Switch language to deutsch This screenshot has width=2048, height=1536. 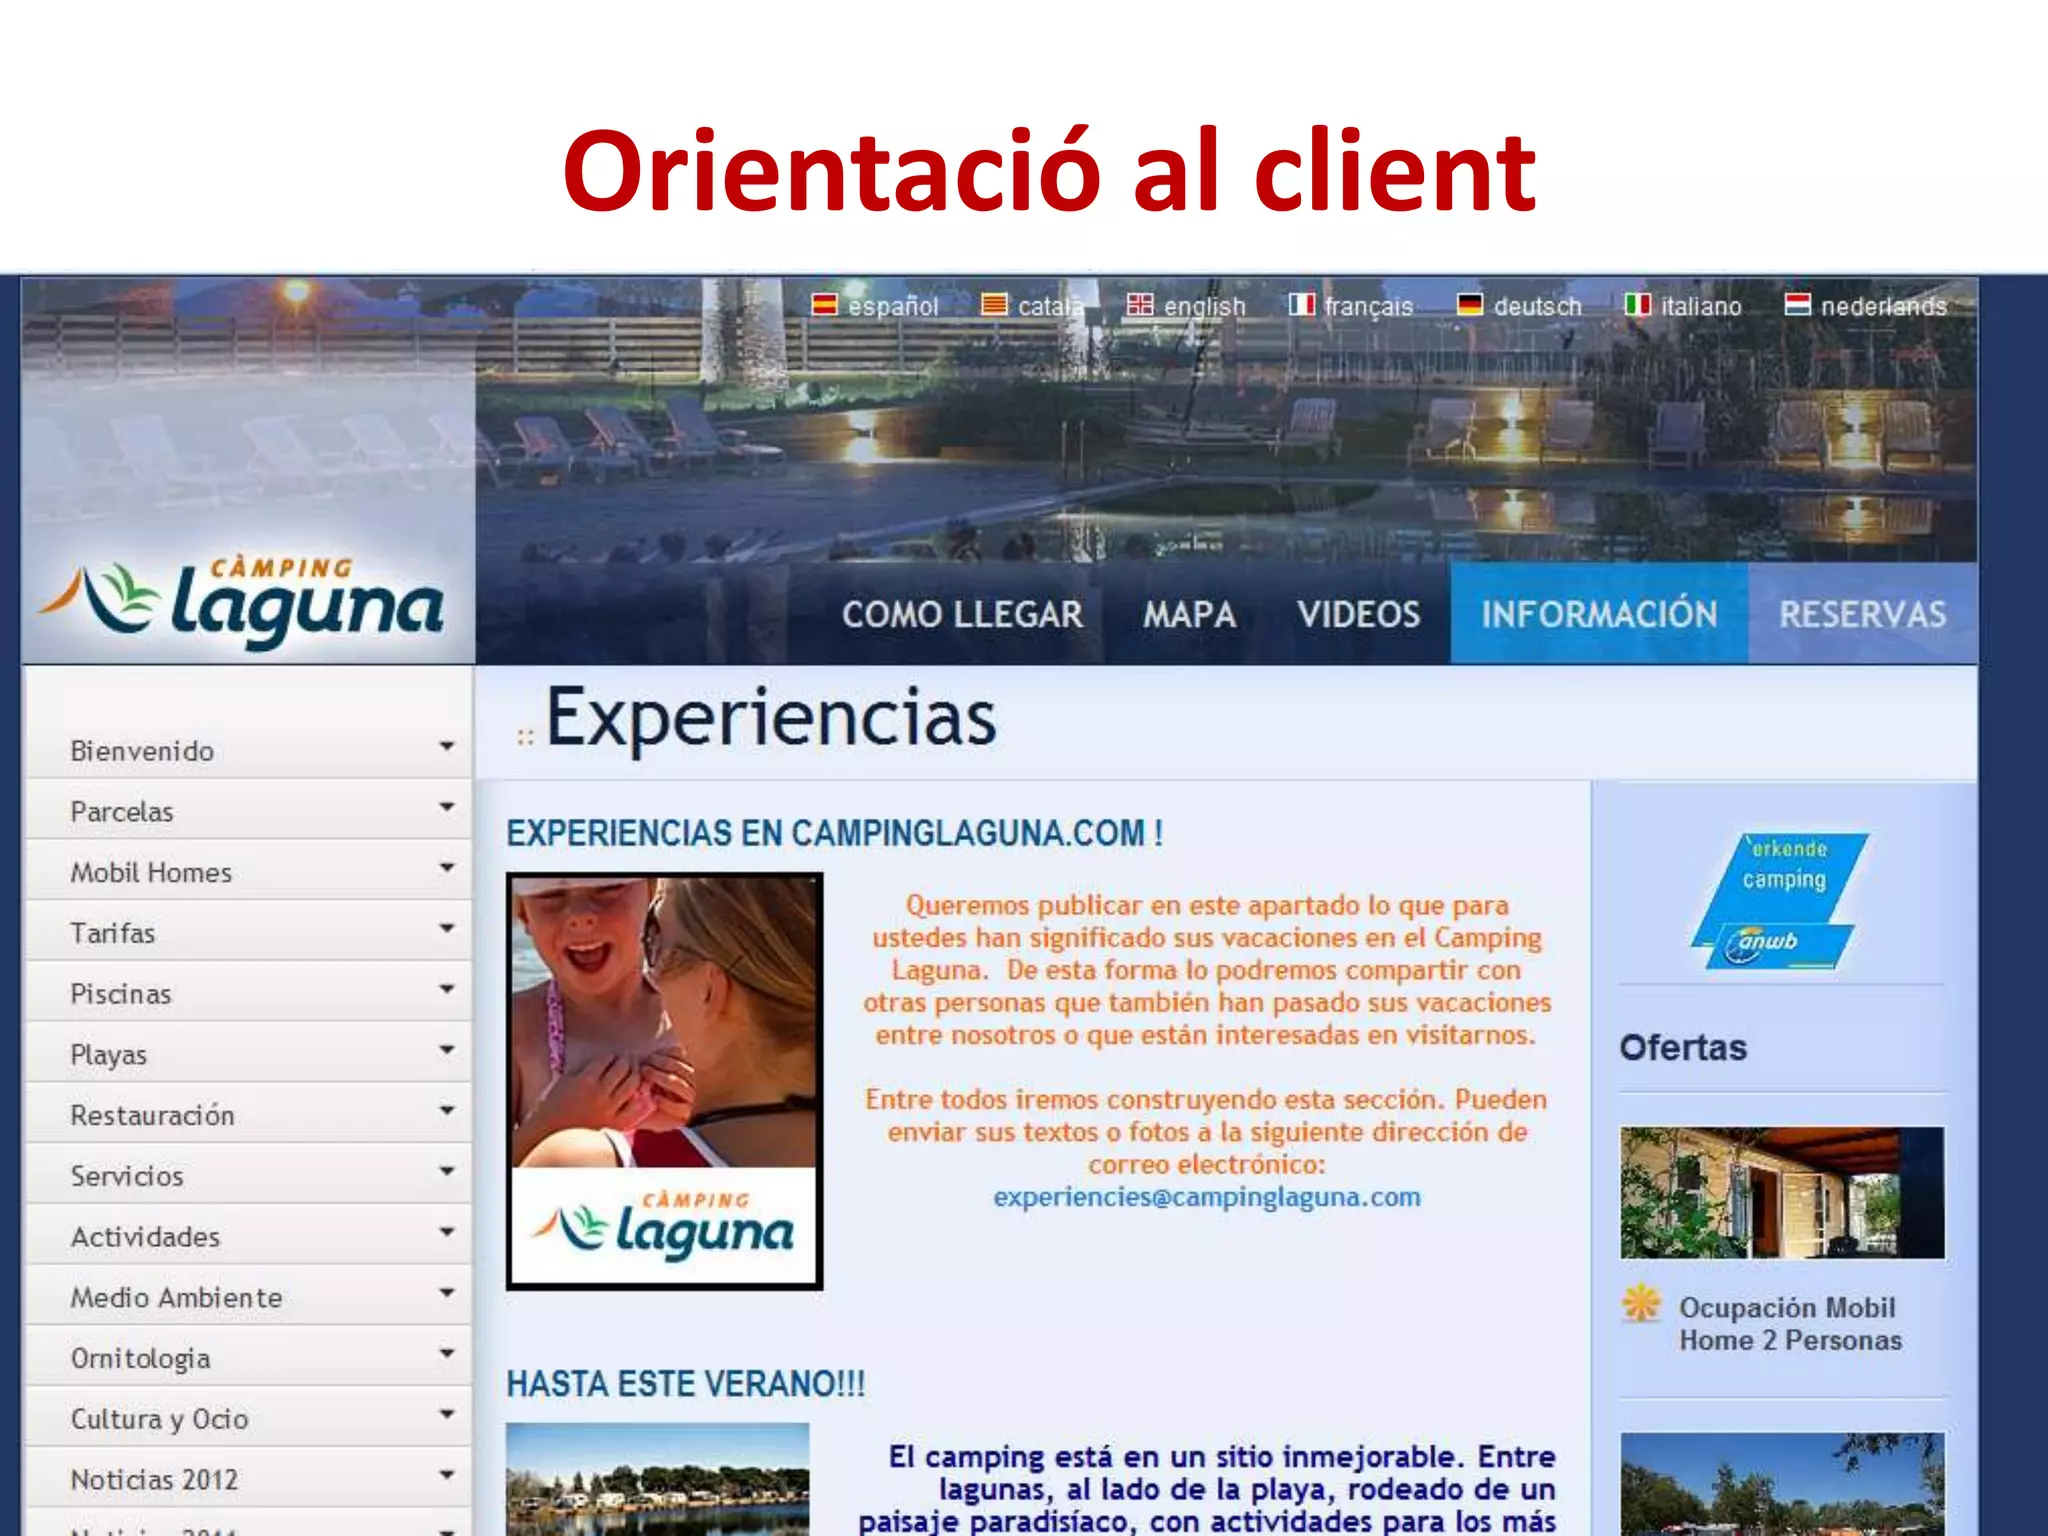[1538, 306]
